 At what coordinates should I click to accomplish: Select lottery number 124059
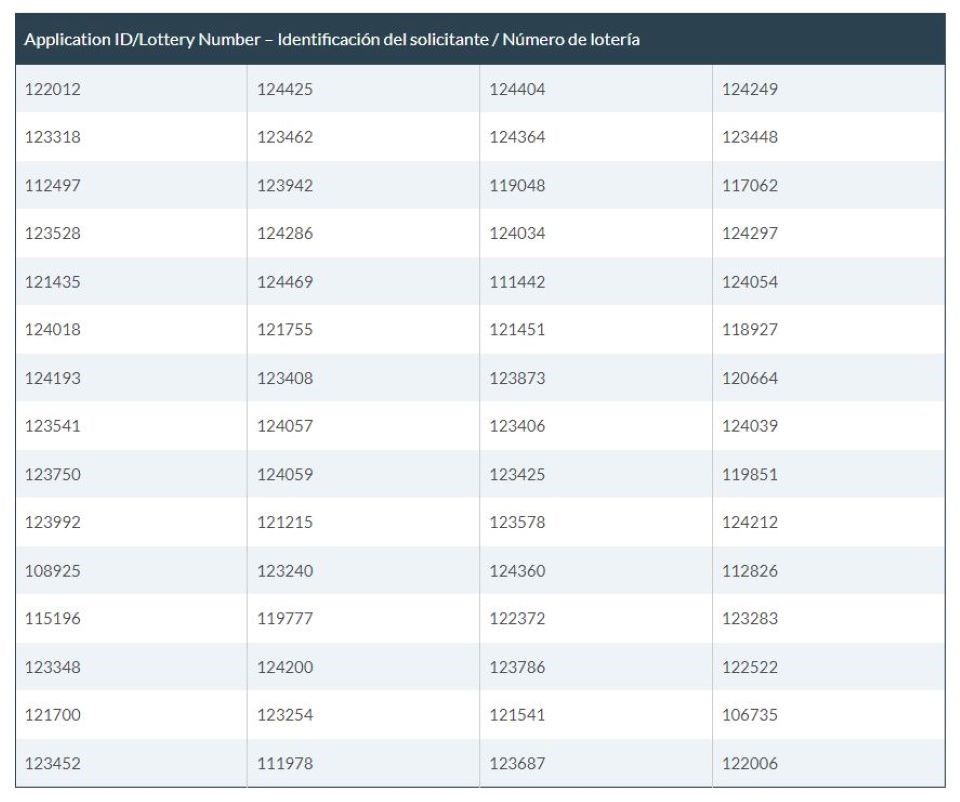click(x=285, y=474)
